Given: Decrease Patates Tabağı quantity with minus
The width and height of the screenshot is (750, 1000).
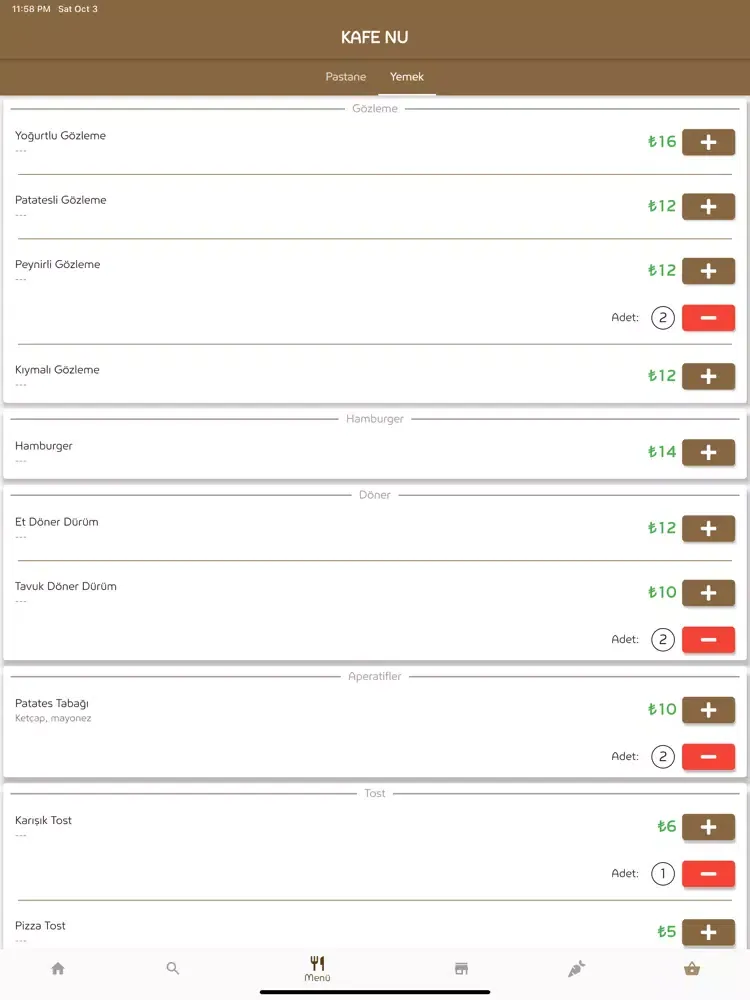Looking at the screenshot, I should click(x=708, y=756).
